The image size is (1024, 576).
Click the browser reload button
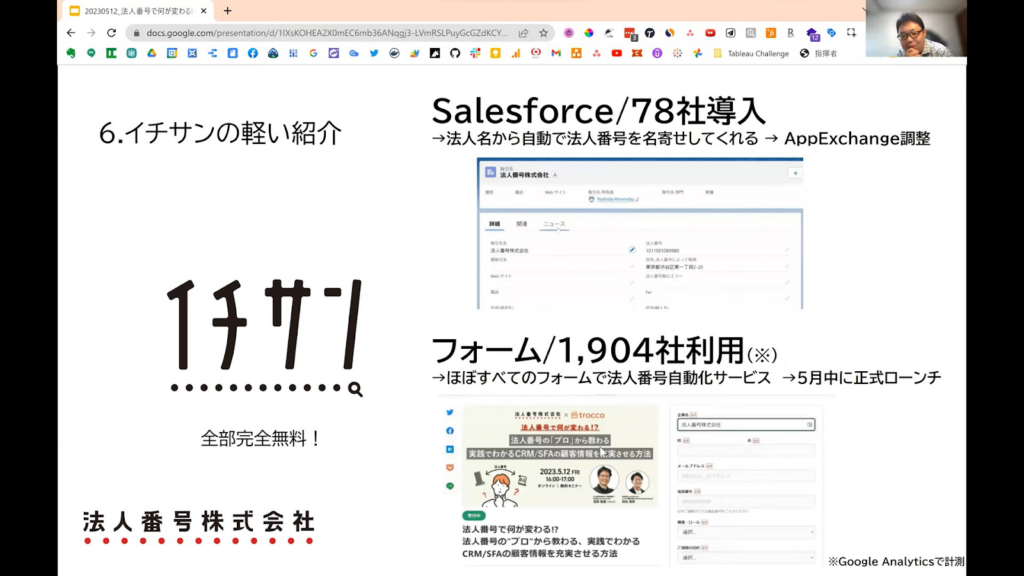pyautogui.click(x=112, y=32)
